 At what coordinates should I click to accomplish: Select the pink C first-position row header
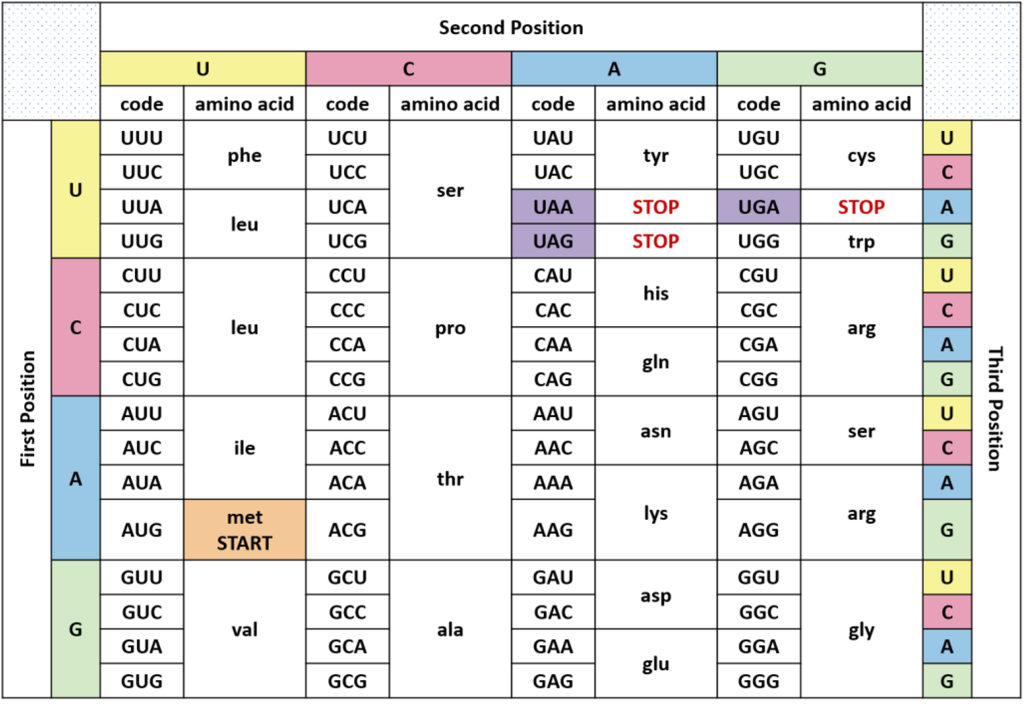(76, 327)
